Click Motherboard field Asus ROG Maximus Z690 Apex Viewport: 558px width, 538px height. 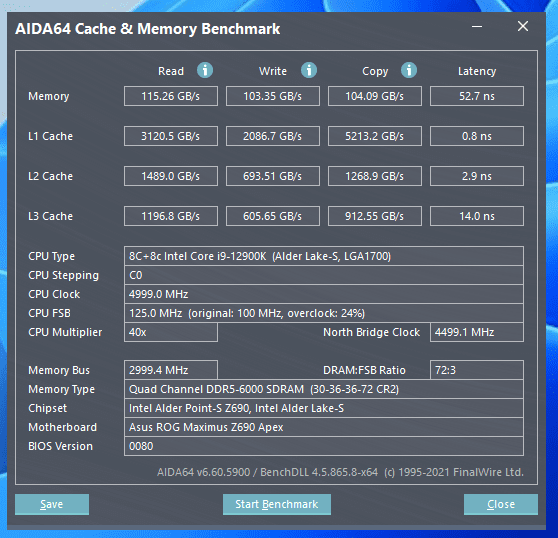(324, 427)
